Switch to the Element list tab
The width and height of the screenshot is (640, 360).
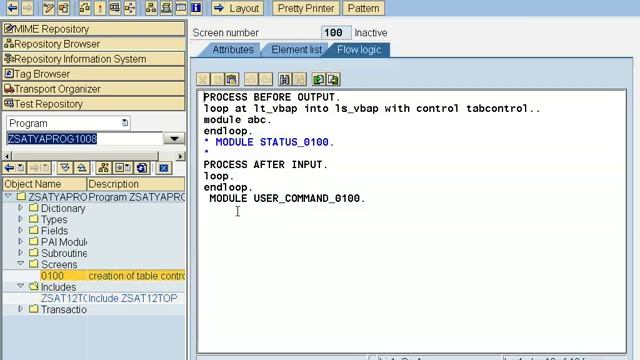coord(296,50)
